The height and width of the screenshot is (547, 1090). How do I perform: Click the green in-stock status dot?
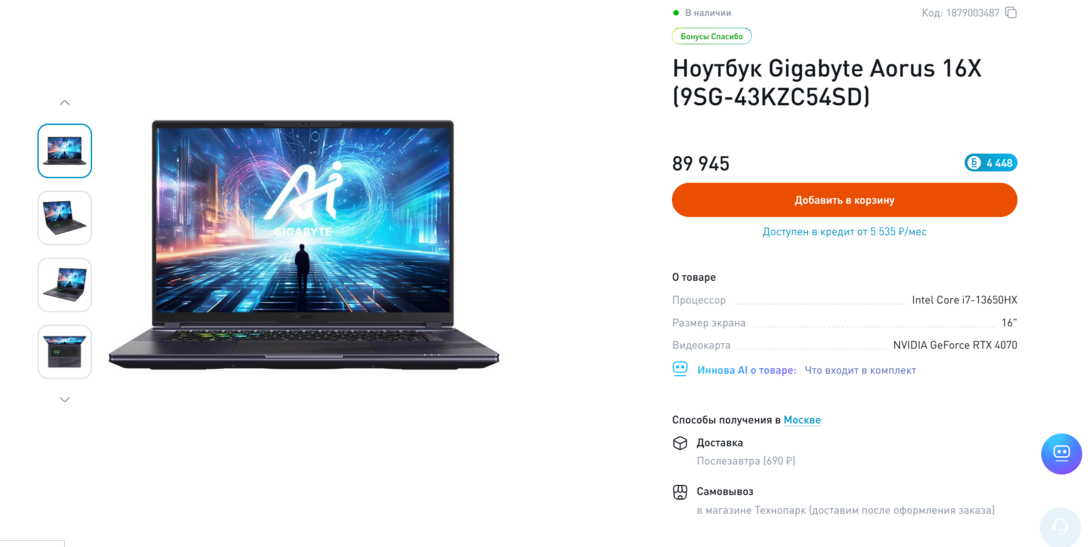click(x=676, y=13)
